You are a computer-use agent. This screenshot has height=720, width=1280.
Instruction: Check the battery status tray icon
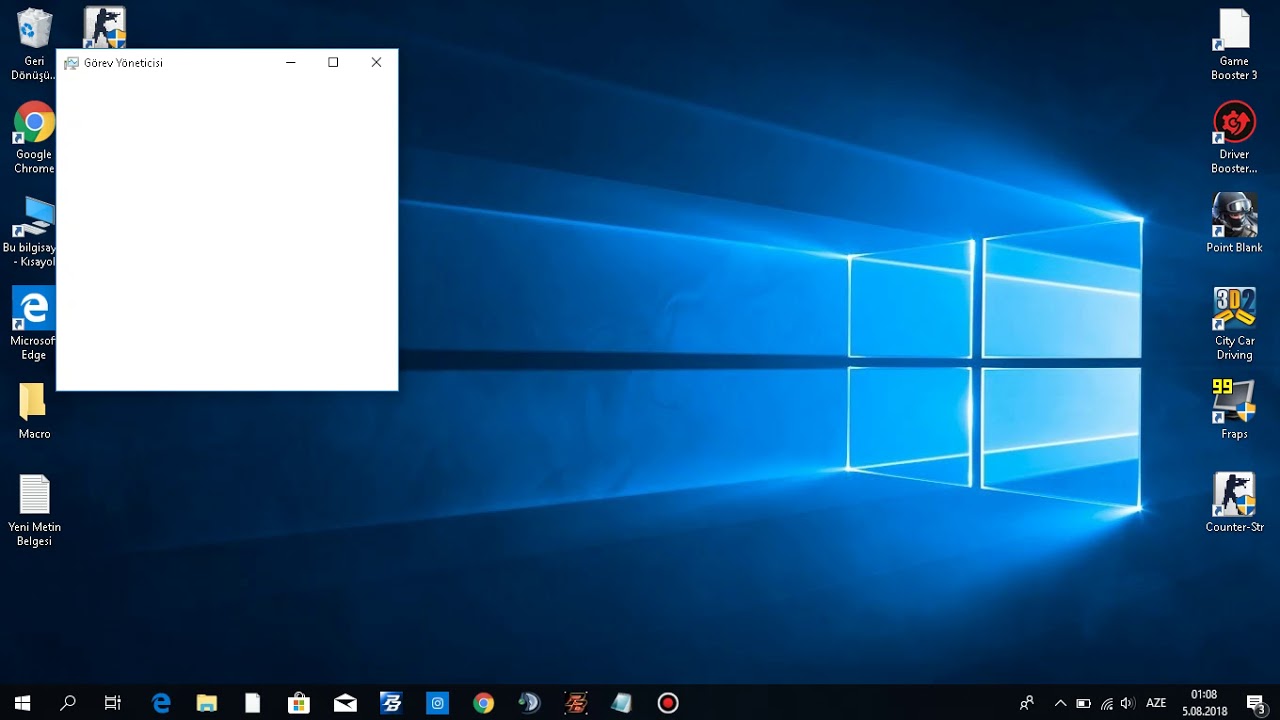tap(1083, 703)
